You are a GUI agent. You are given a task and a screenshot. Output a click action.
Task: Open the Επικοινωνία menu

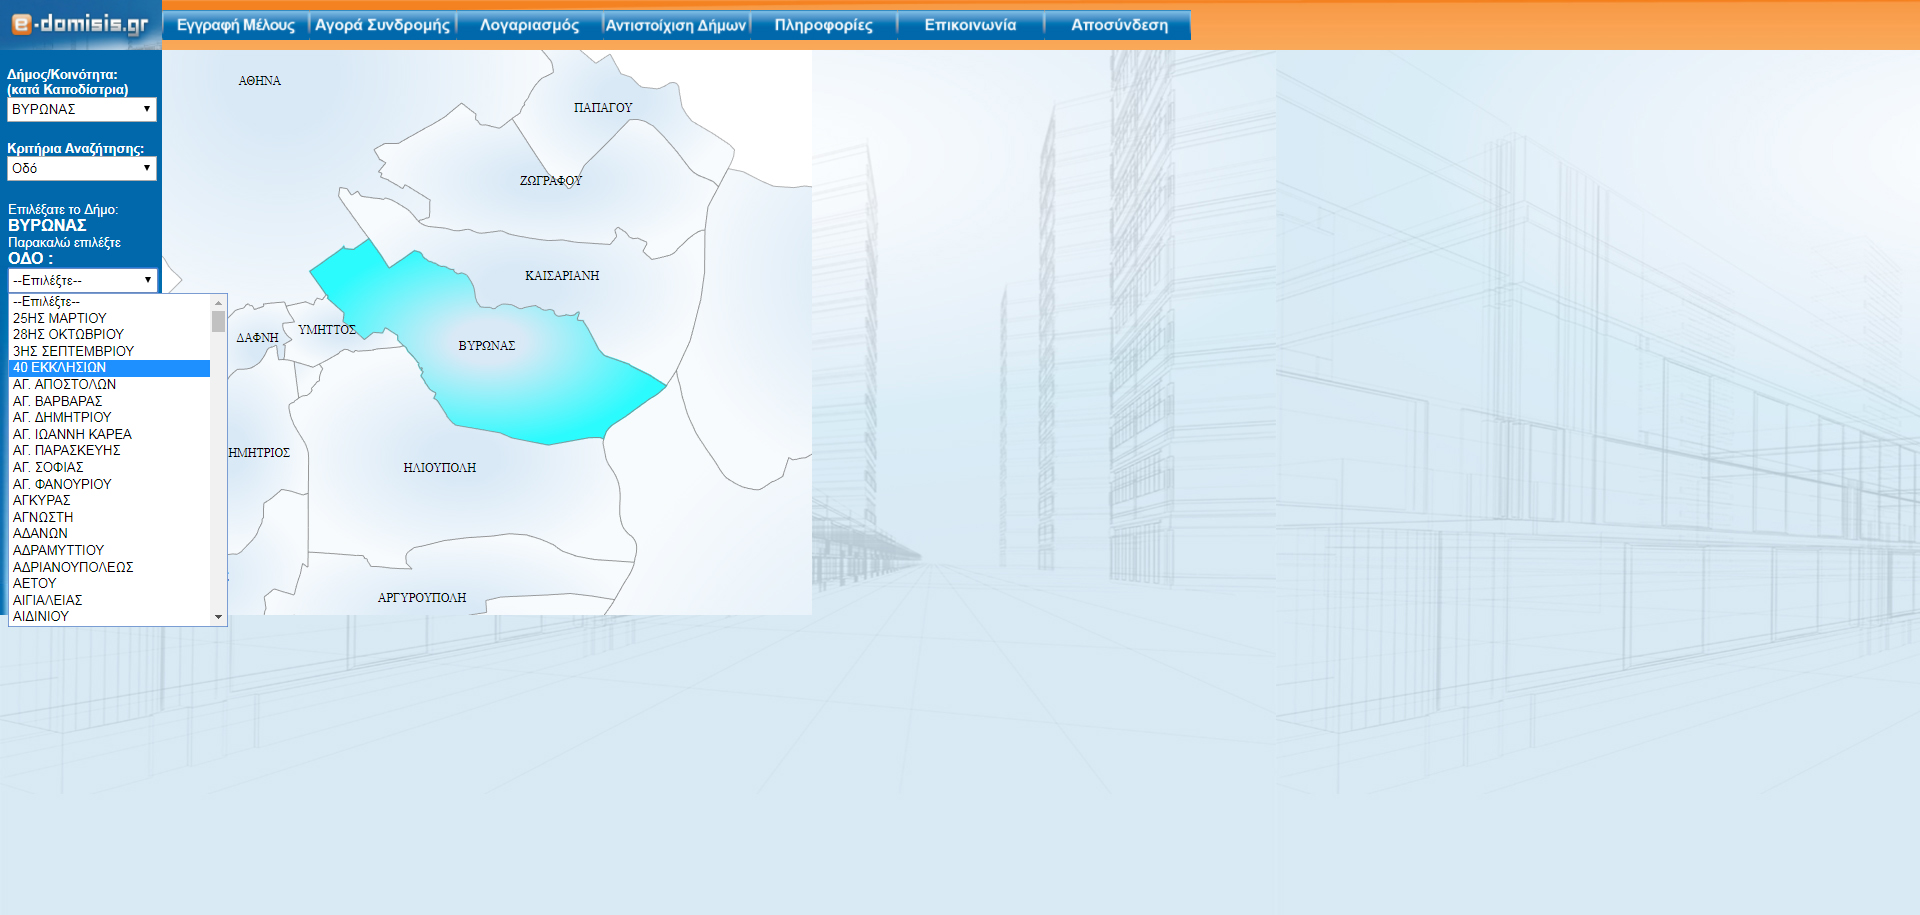tap(970, 25)
